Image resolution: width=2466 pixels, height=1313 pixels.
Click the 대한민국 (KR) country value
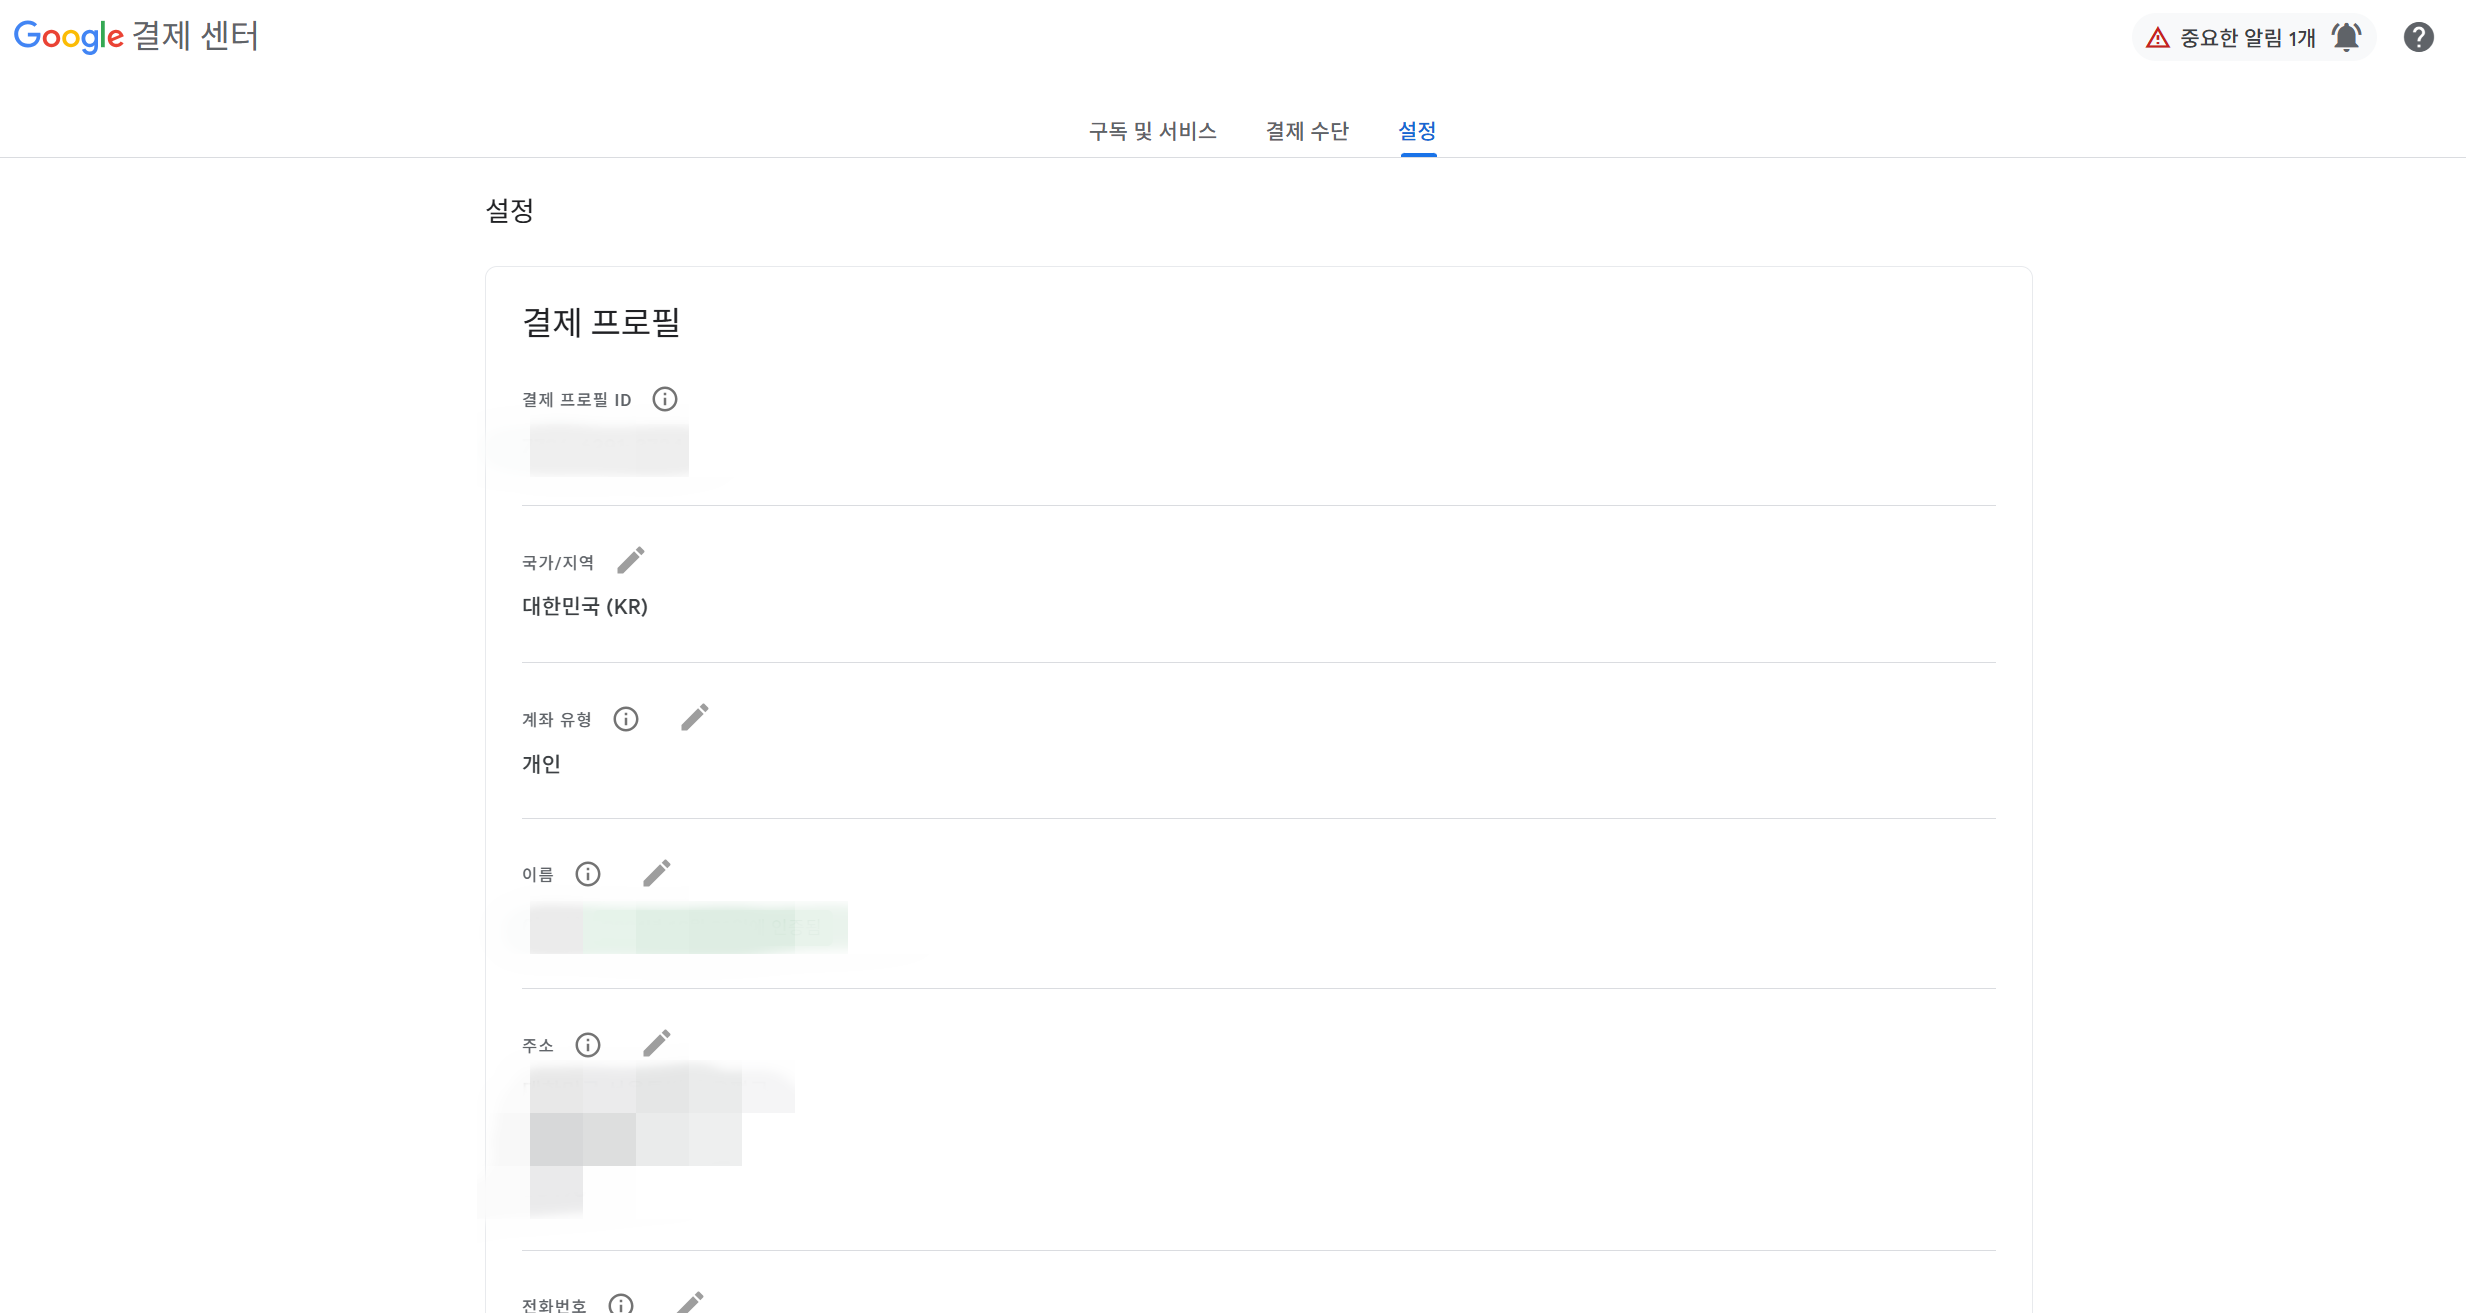pyautogui.click(x=585, y=607)
